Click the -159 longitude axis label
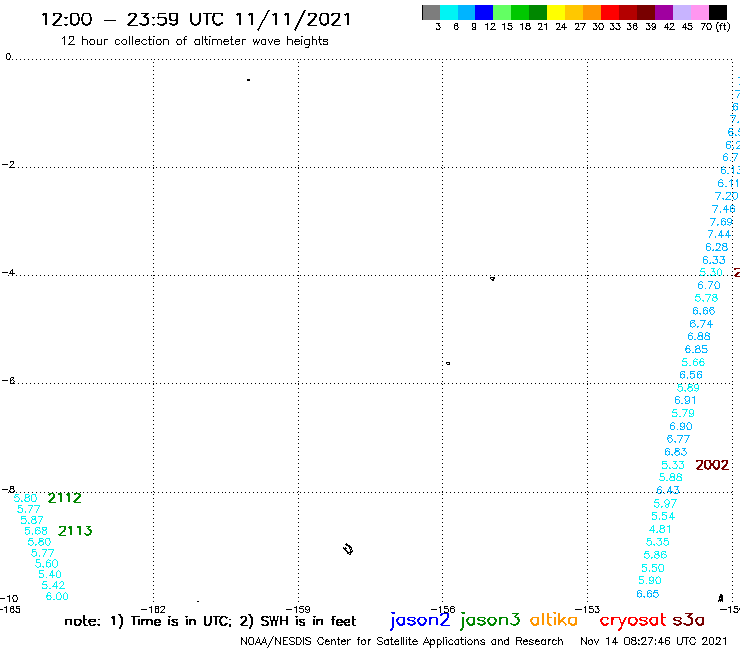Image resolution: width=740 pixels, height=650 pixels. coord(298,609)
